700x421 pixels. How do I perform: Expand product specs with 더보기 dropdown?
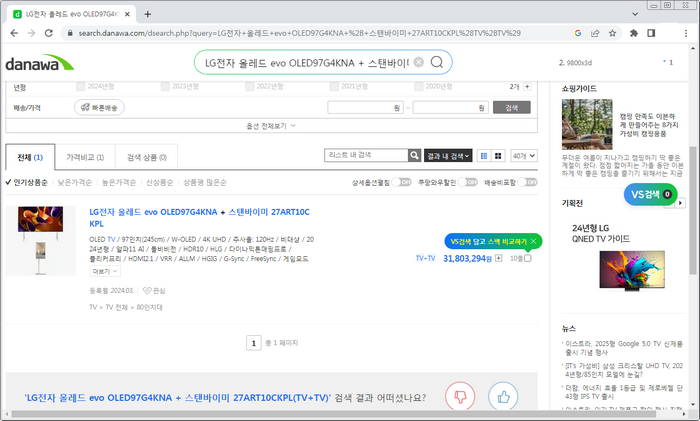pyautogui.click(x=105, y=271)
